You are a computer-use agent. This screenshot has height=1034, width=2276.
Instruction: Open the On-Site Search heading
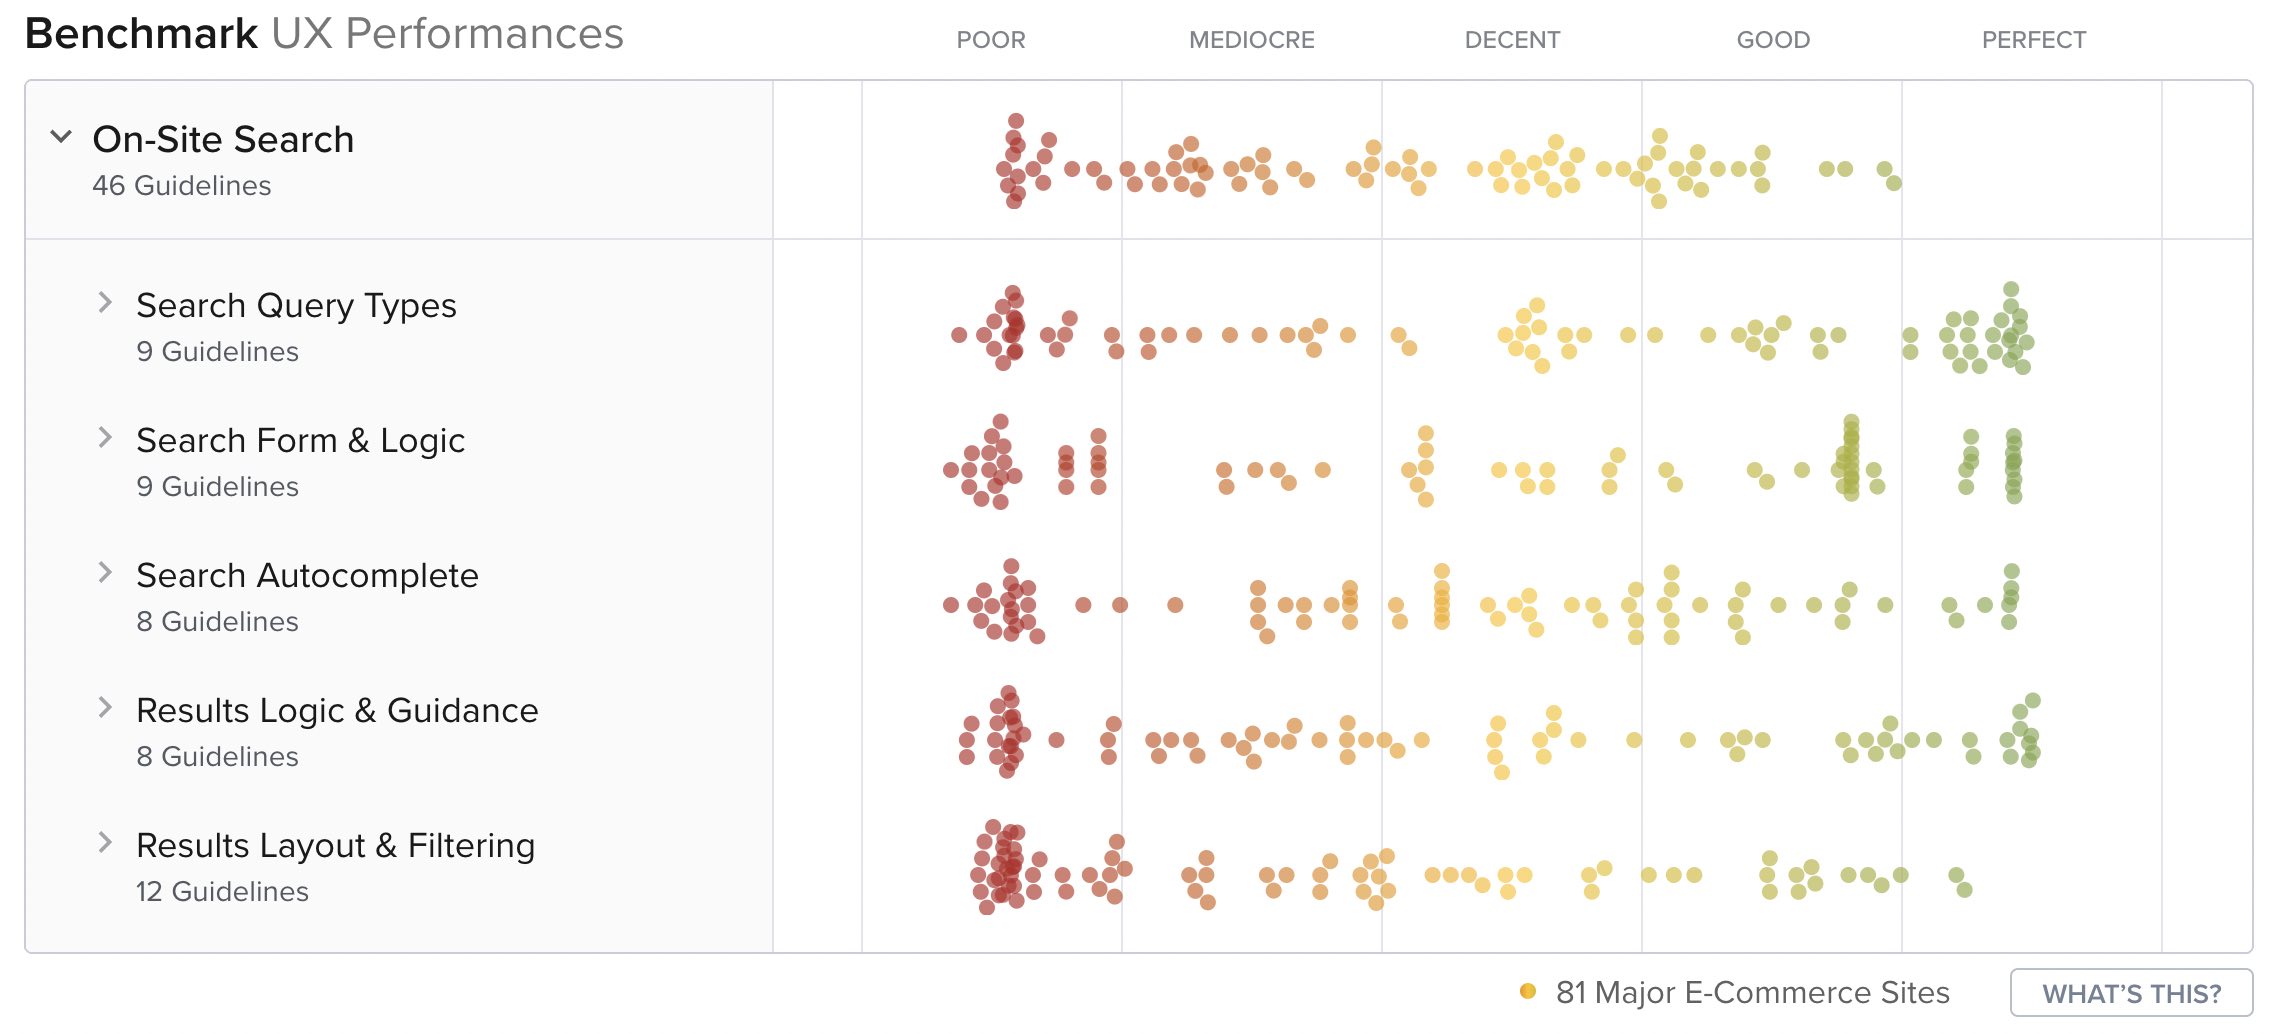223,139
